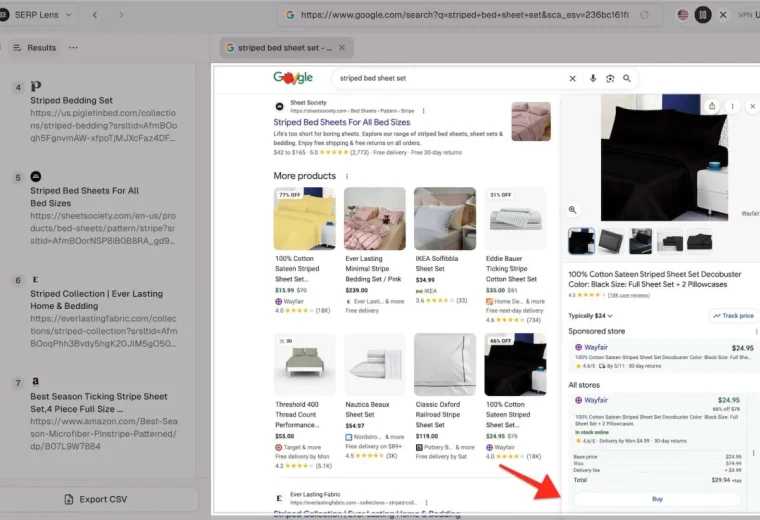Screen dimensions: 760x520
Task: Zoom the product image with magnifier
Action: [572, 210]
